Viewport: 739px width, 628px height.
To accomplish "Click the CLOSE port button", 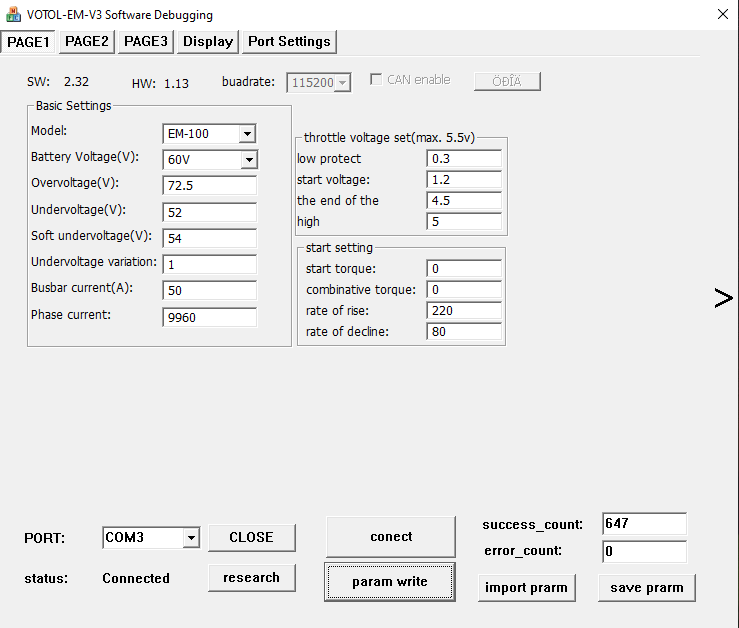I will click(x=251, y=537).
